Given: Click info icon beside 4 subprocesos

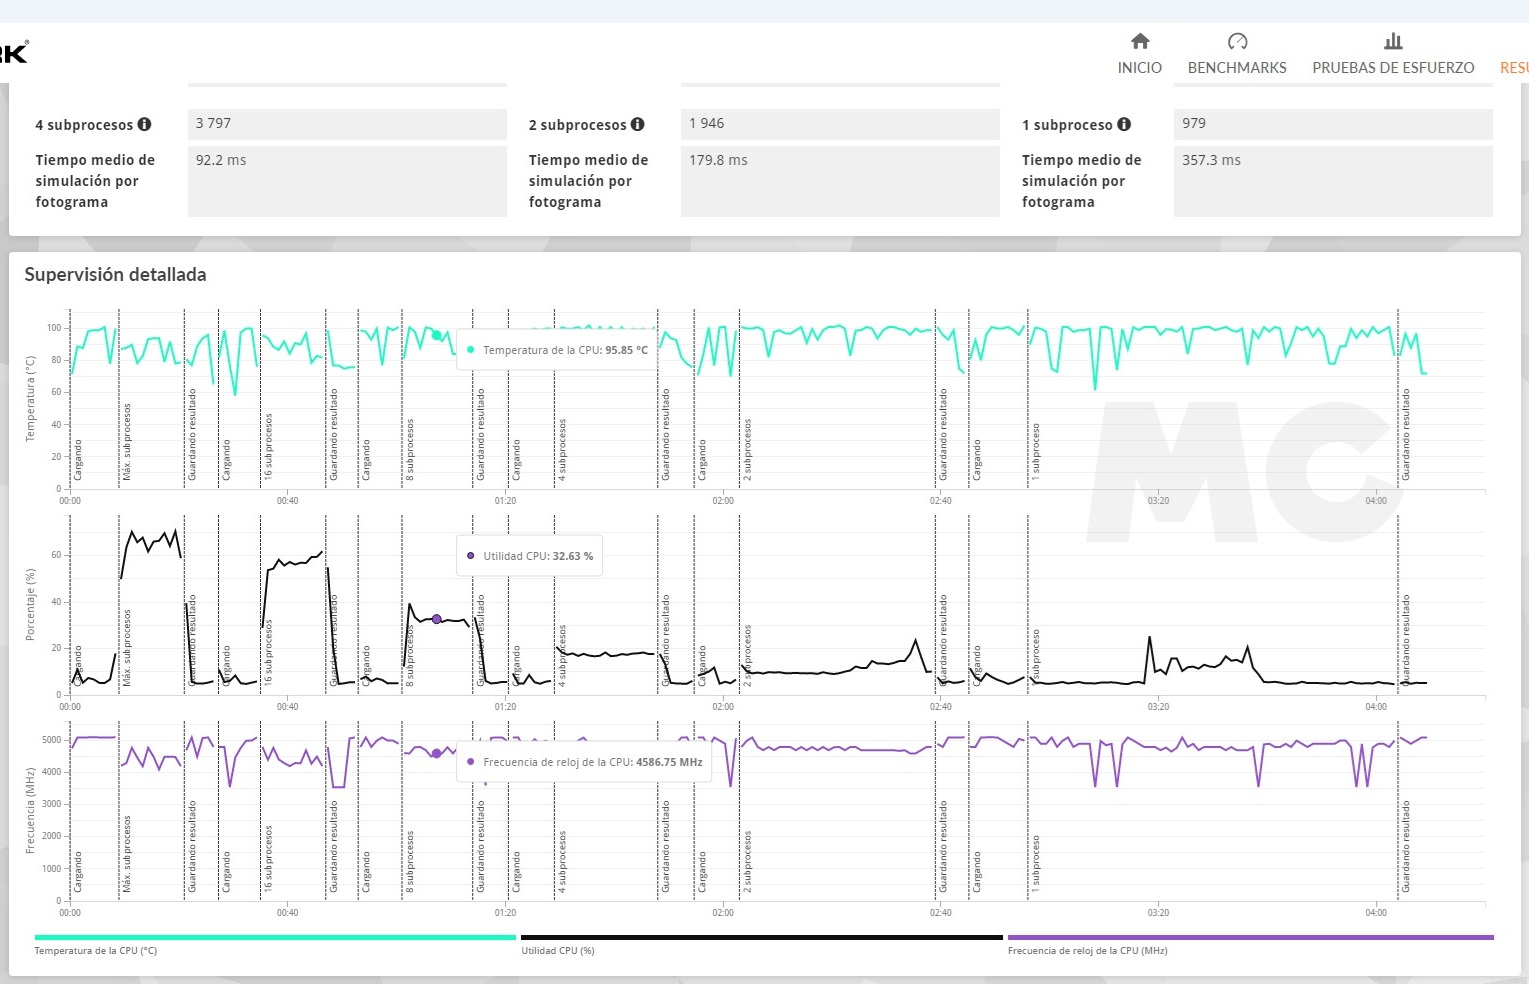Looking at the screenshot, I should coord(144,124).
